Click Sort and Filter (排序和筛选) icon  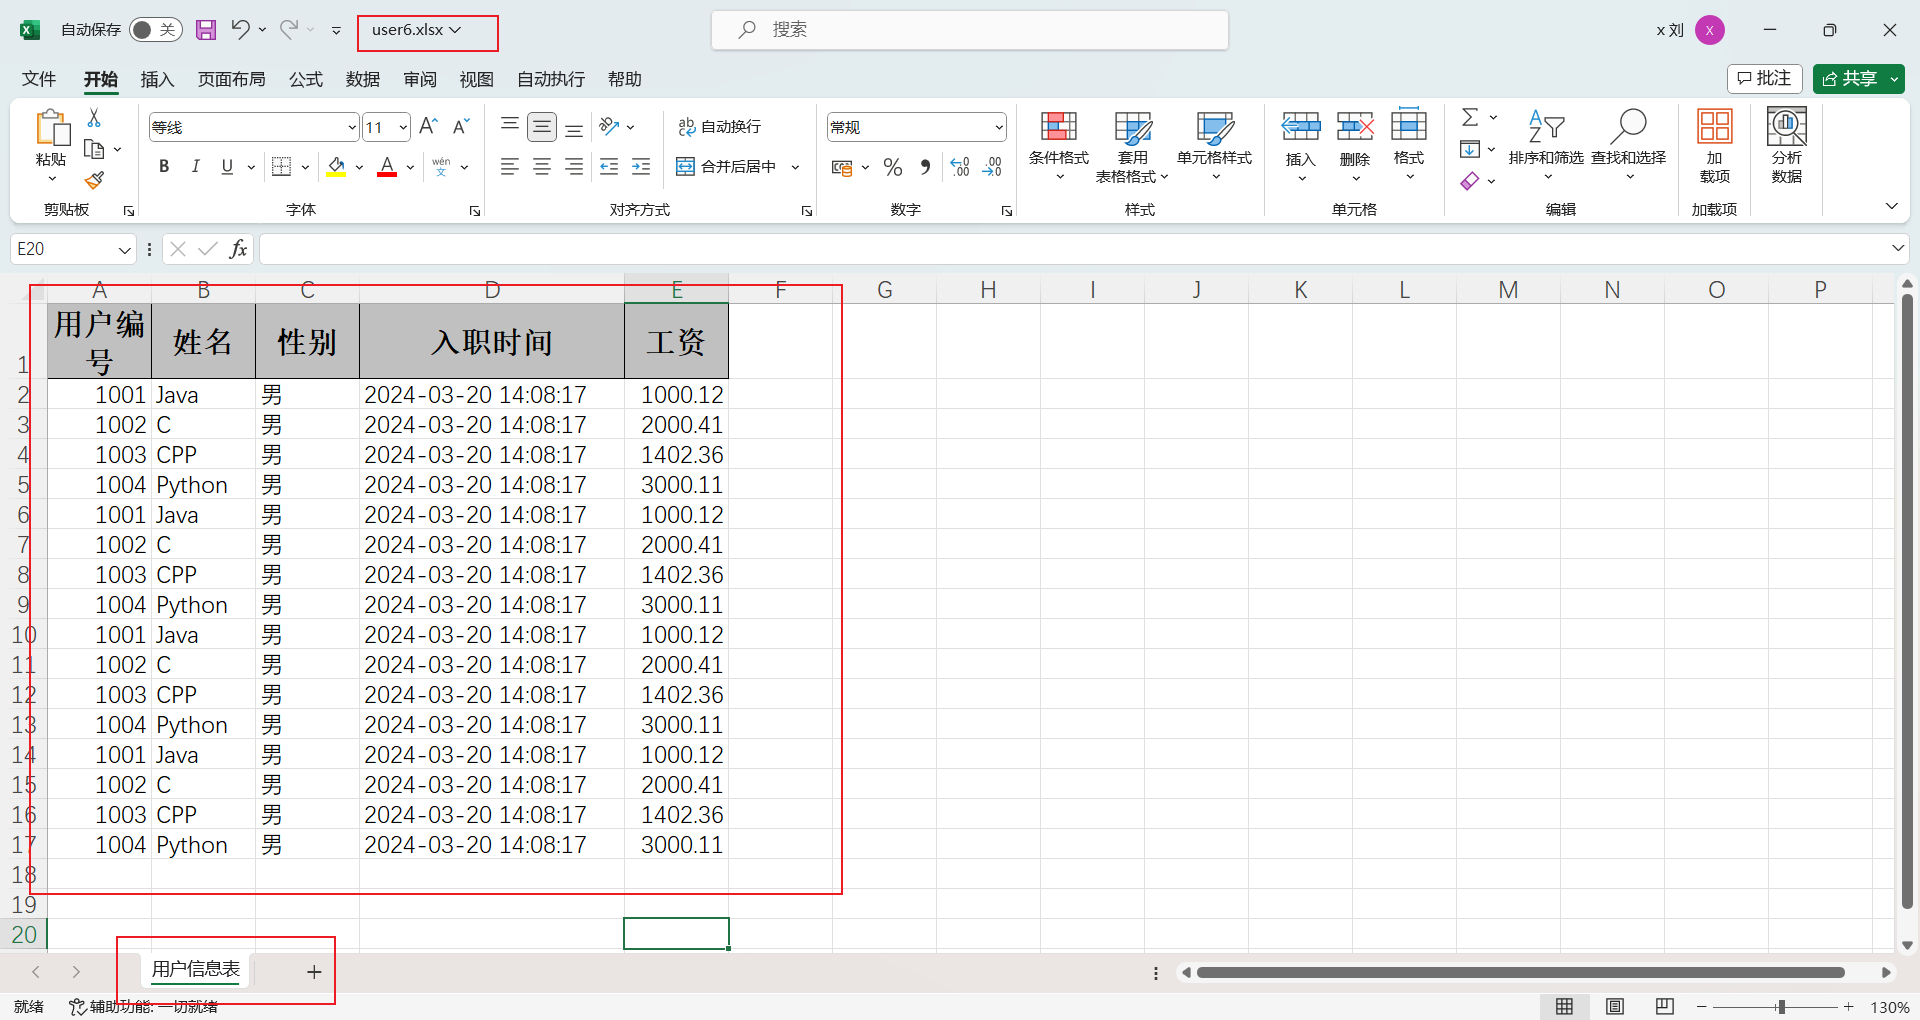(x=1545, y=140)
